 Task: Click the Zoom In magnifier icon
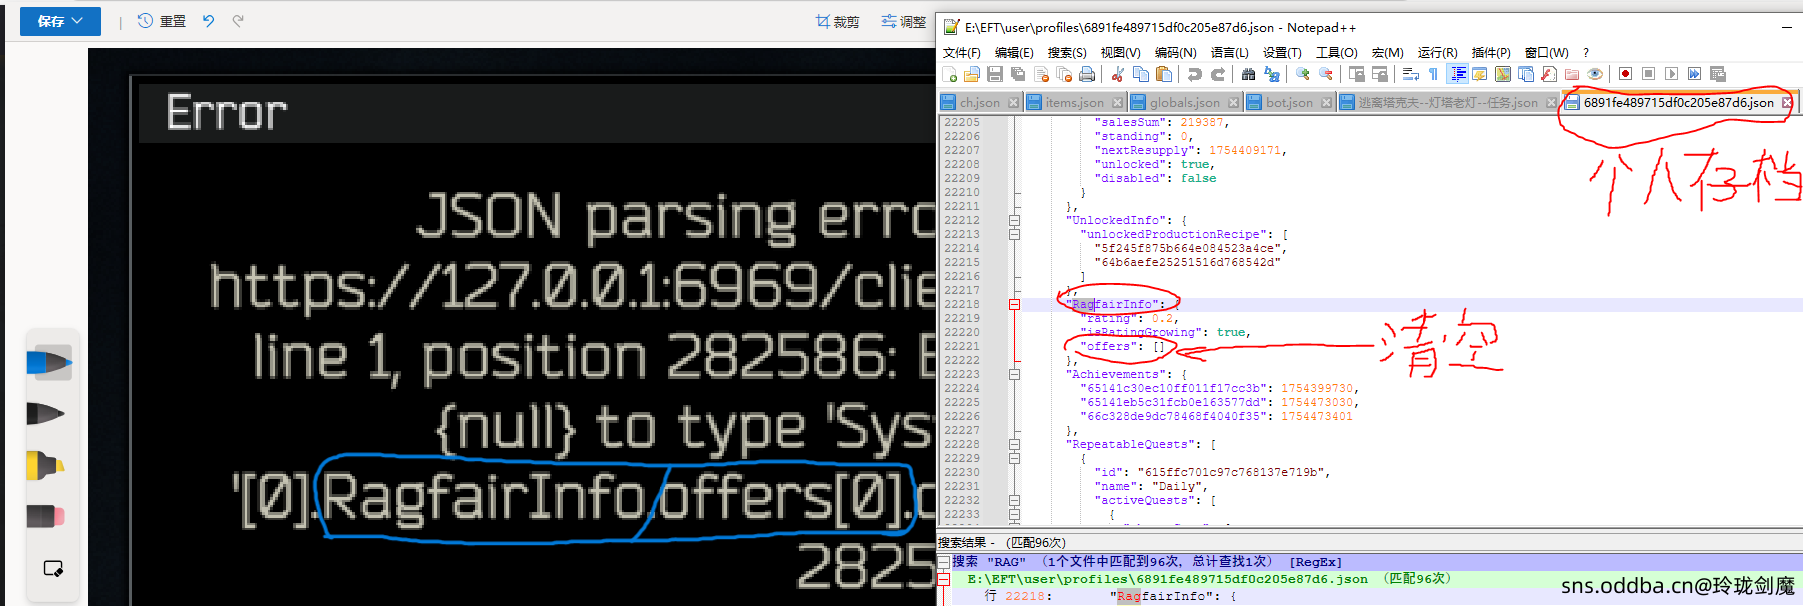tap(1303, 74)
